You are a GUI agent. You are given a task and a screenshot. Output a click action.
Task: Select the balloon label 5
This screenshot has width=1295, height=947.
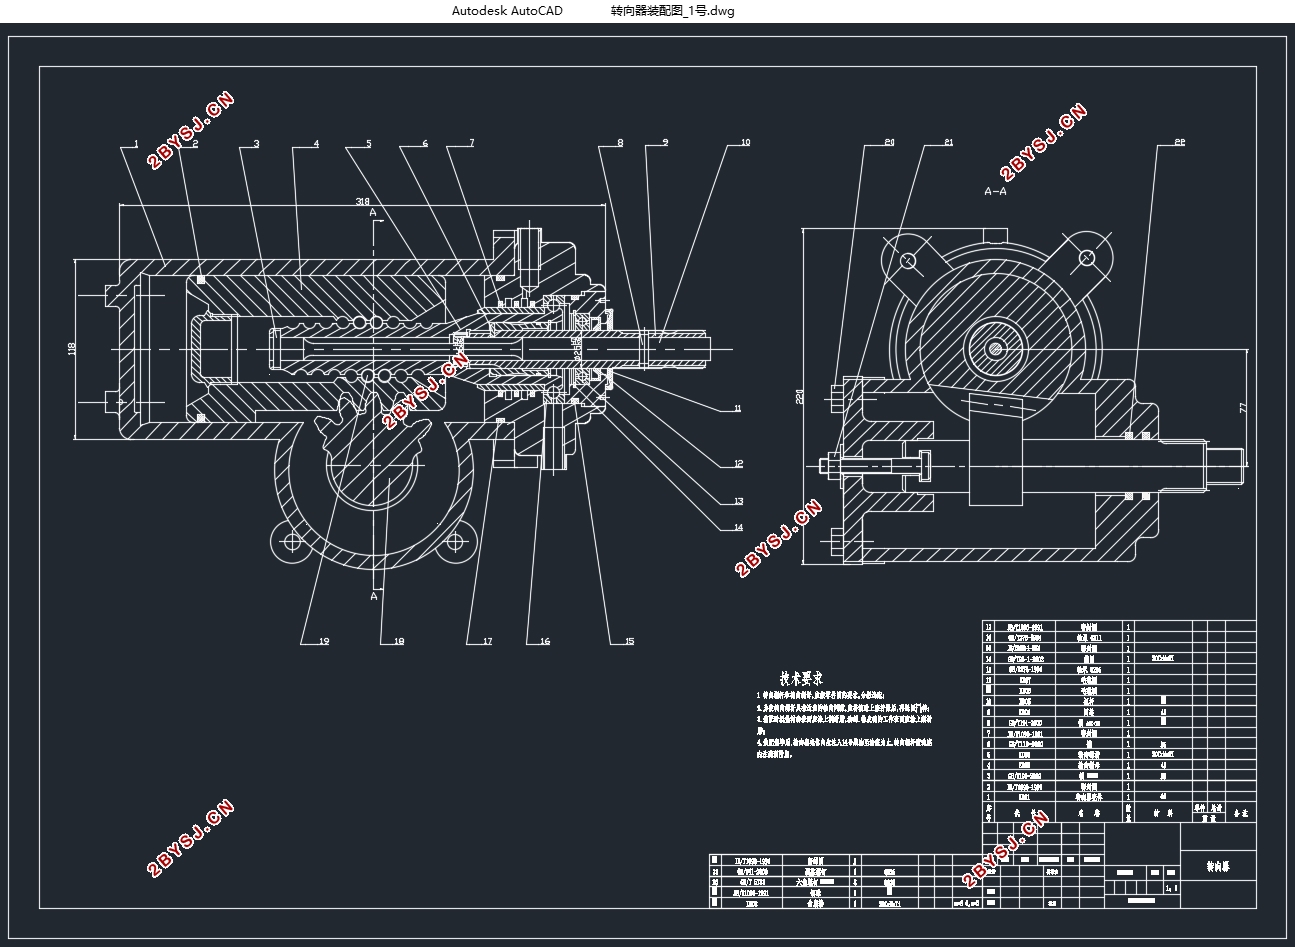pos(368,144)
